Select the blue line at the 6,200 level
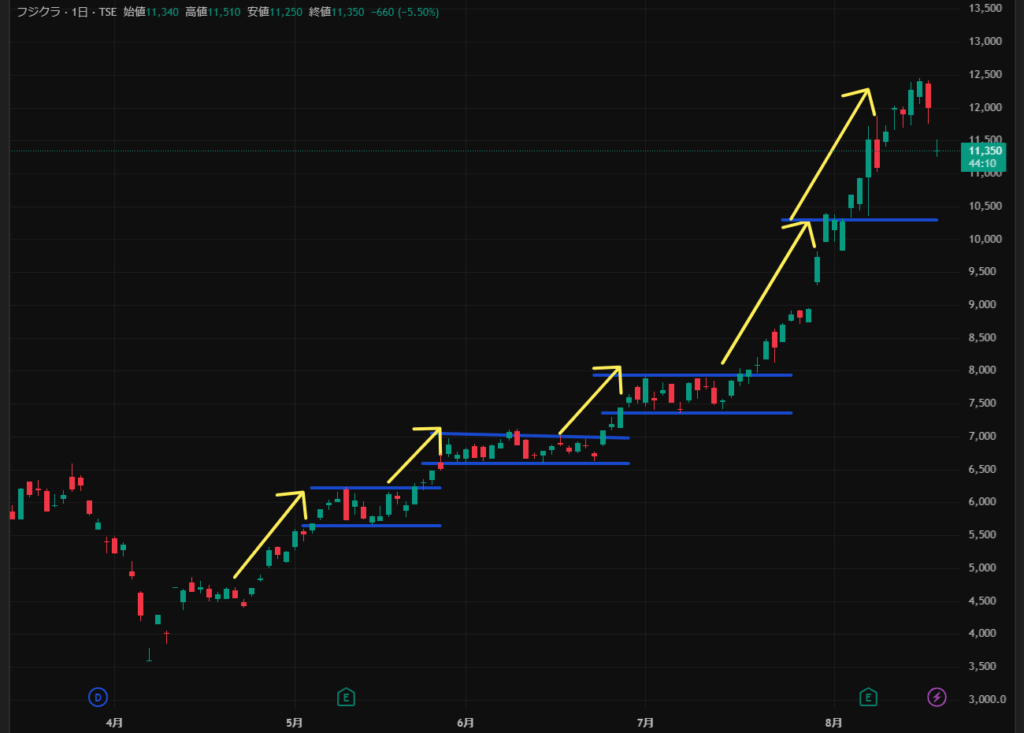This screenshot has width=1024, height=733. 375,488
